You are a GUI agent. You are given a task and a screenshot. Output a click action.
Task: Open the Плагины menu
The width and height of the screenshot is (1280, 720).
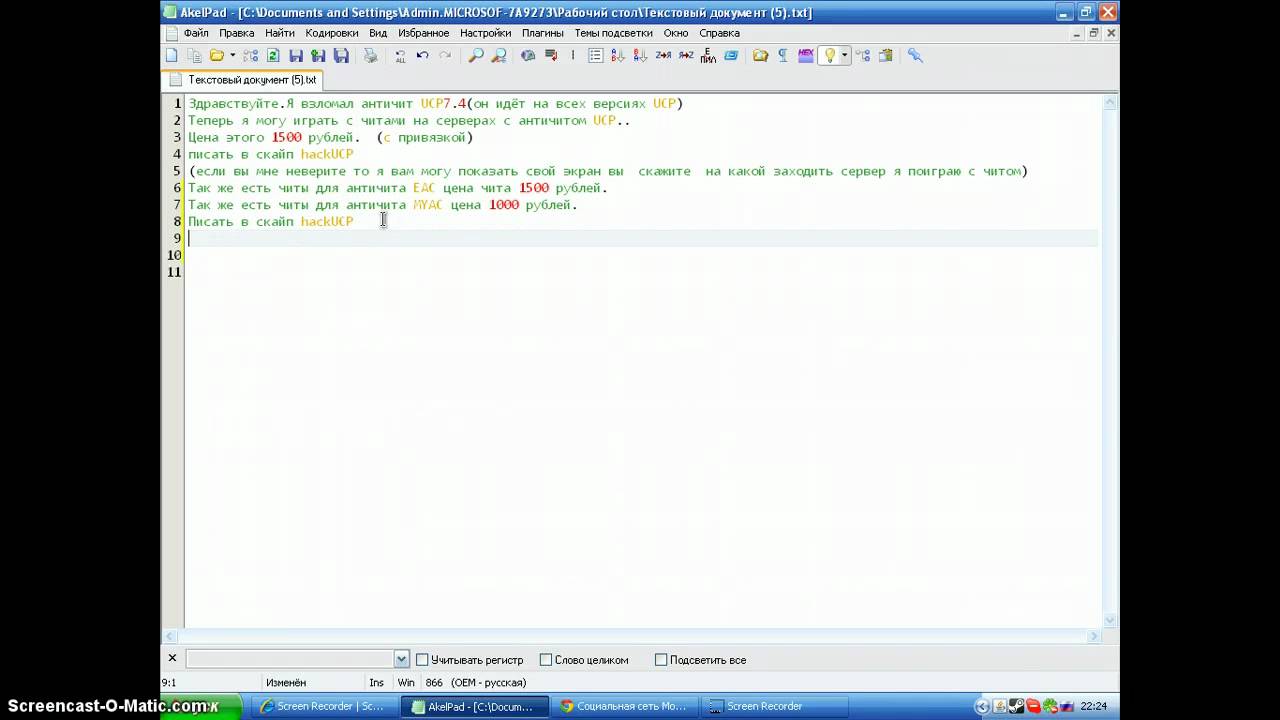(x=543, y=33)
